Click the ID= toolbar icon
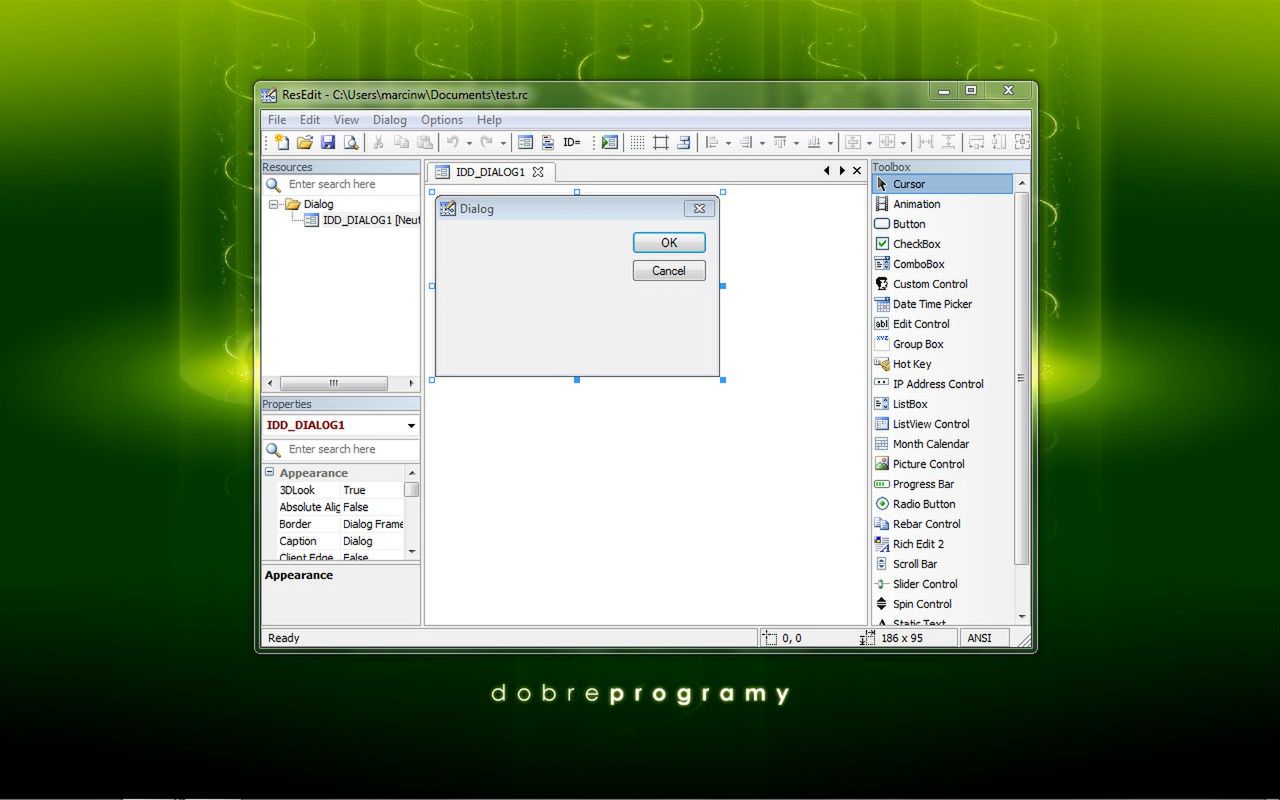This screenshot has width=1280, height=800. pos(570,142)
